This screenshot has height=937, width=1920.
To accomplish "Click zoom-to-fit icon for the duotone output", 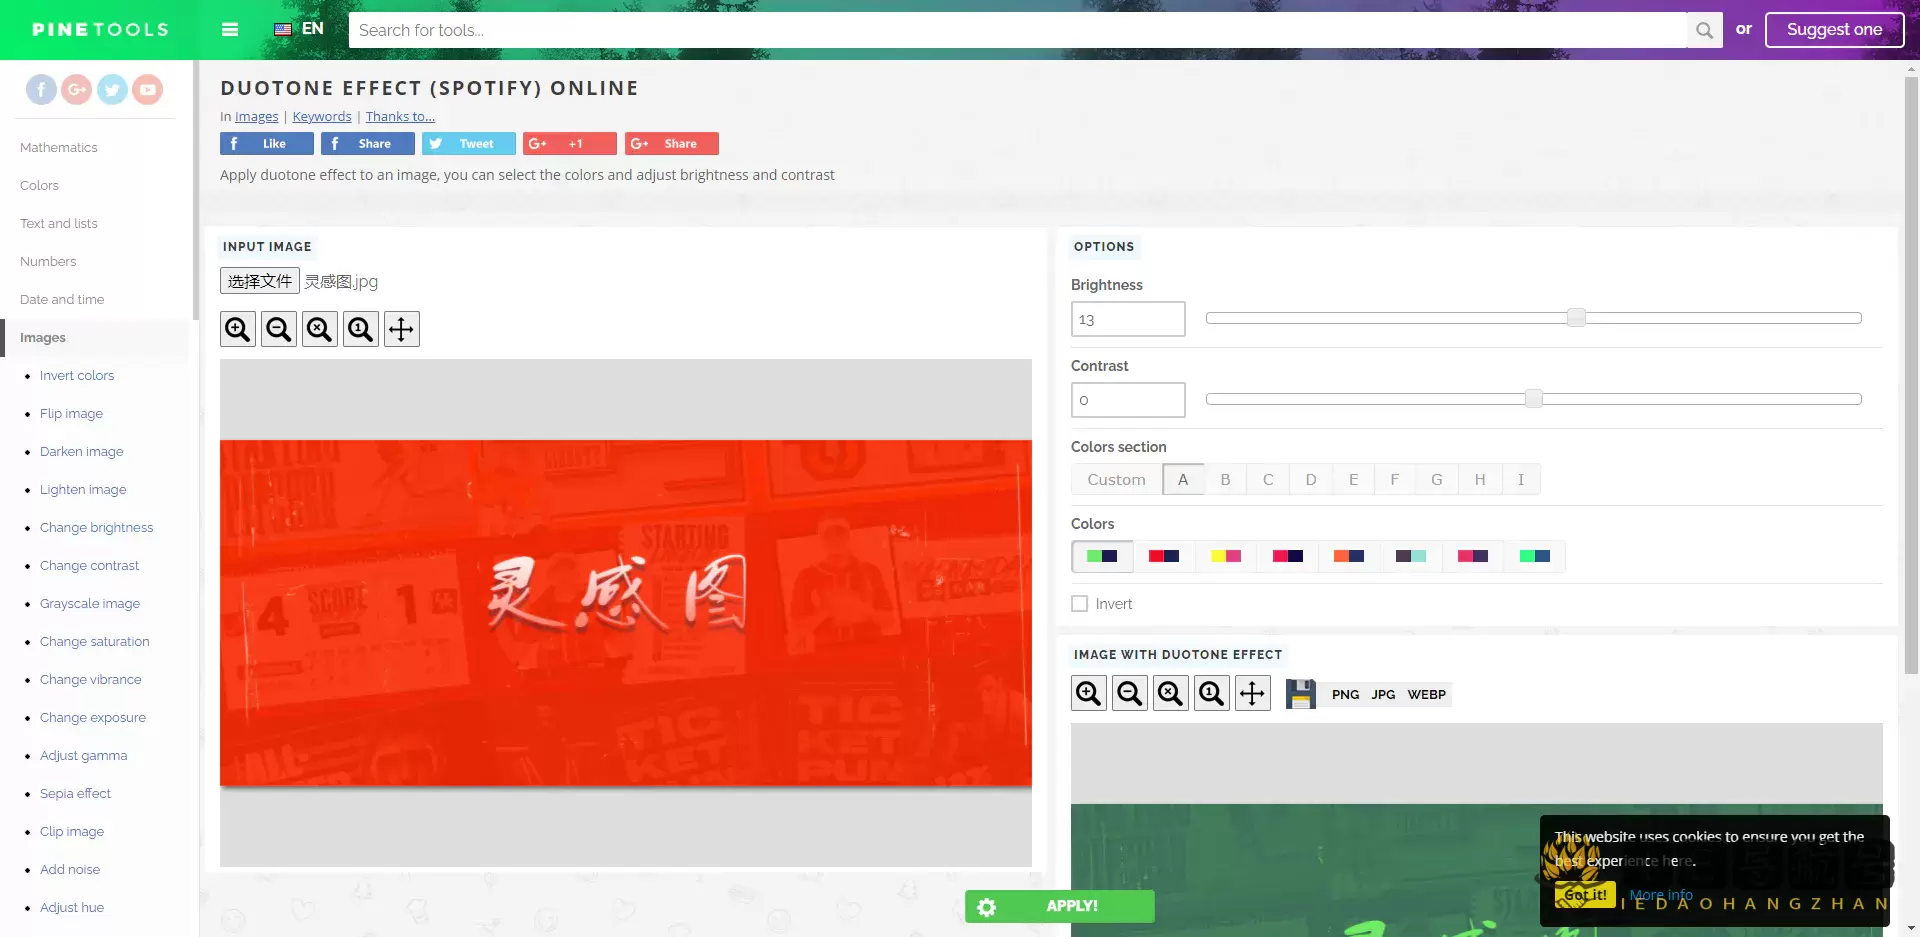I will click(x=1170, y=693).
